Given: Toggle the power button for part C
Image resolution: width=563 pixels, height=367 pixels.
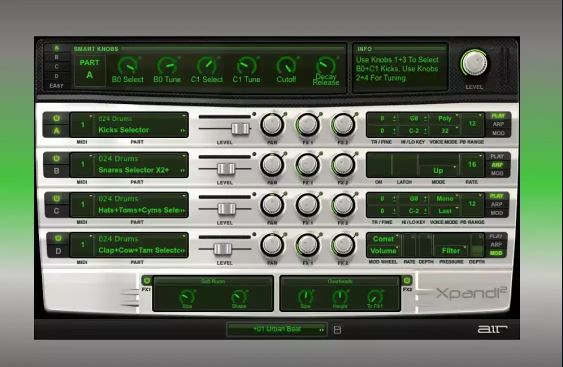Looking at the screenshot, I should pos(56,198).
